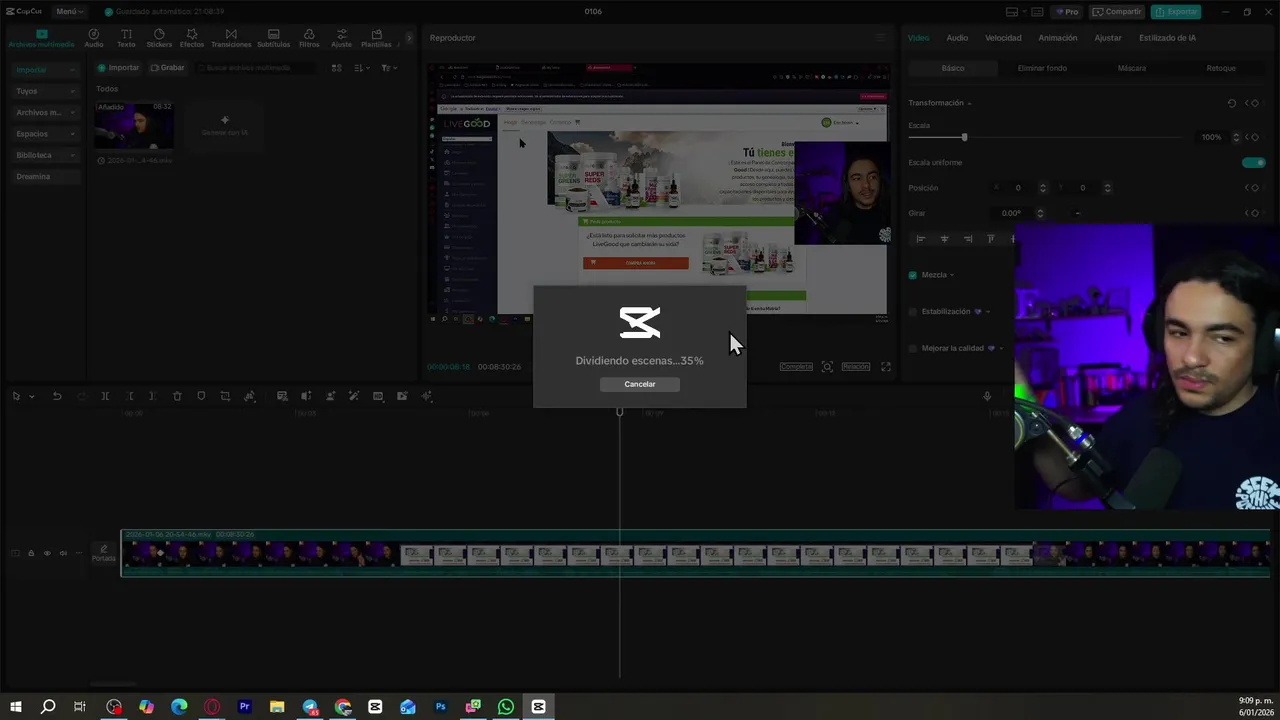1280x720 pixels.
Task: Open the Transiciones tab
Action: pyautogui.click(x=231, y=38)
